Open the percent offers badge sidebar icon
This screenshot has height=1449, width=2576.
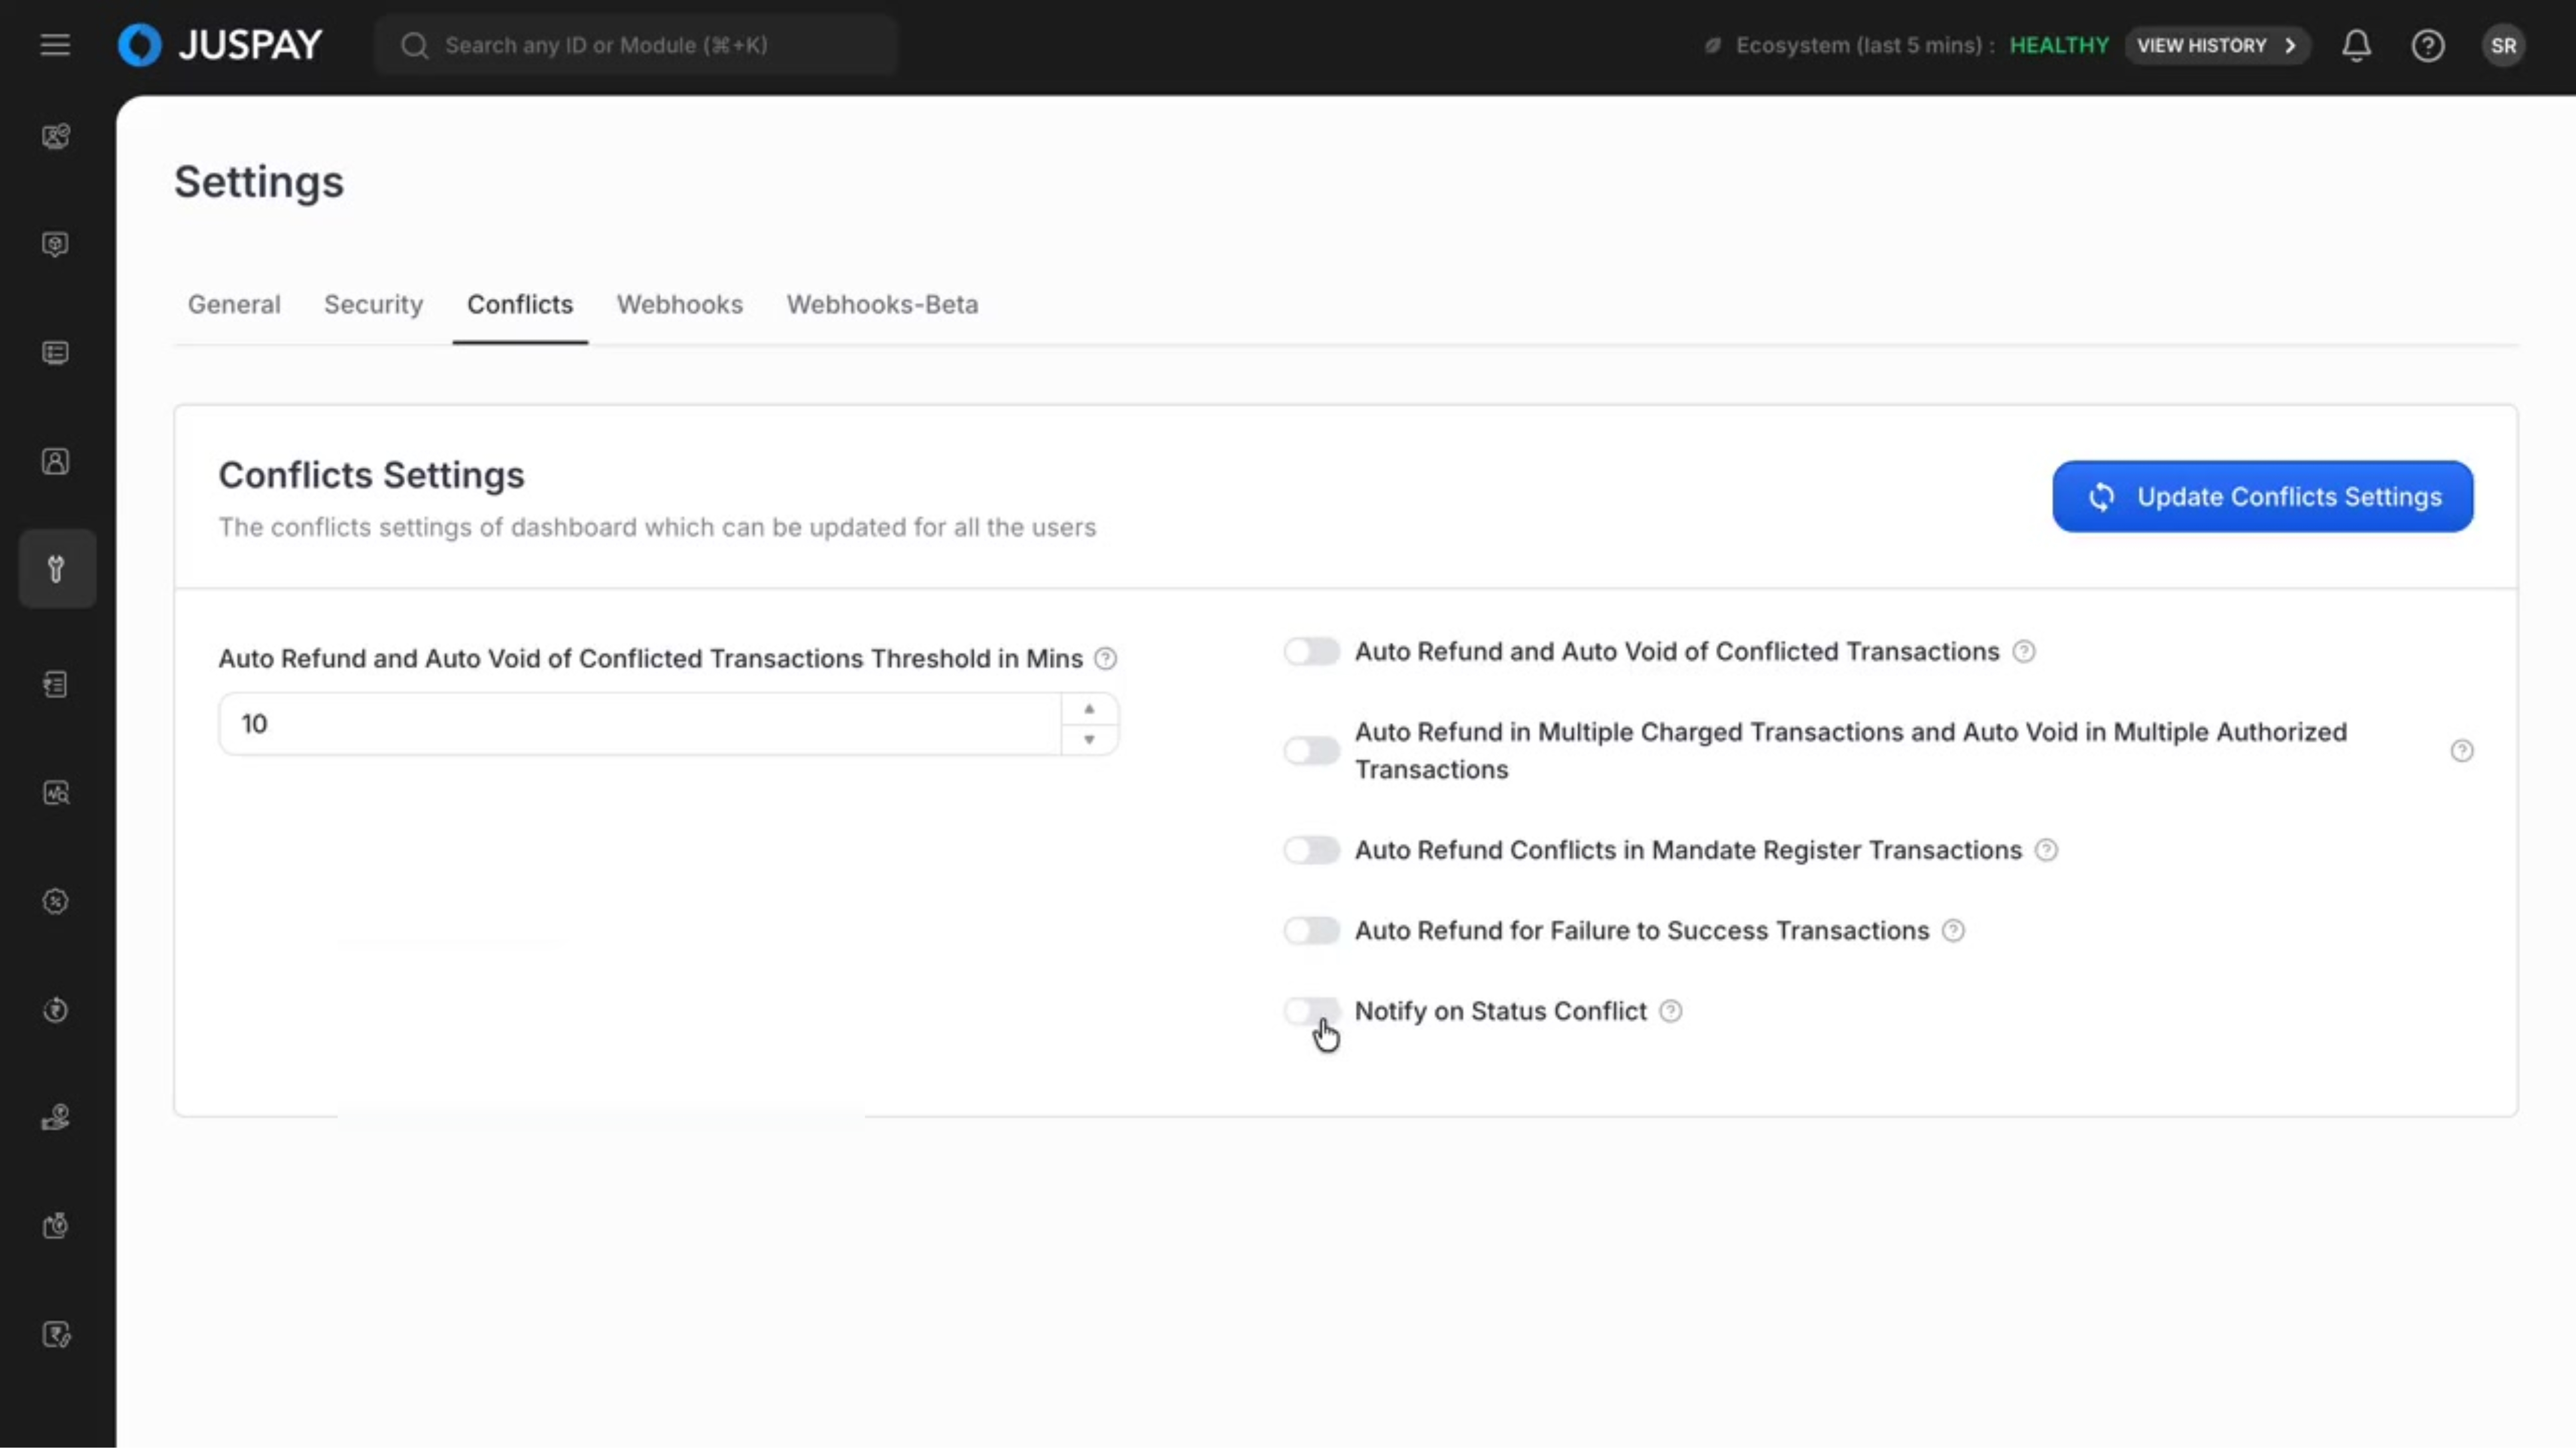coord(56,902)
